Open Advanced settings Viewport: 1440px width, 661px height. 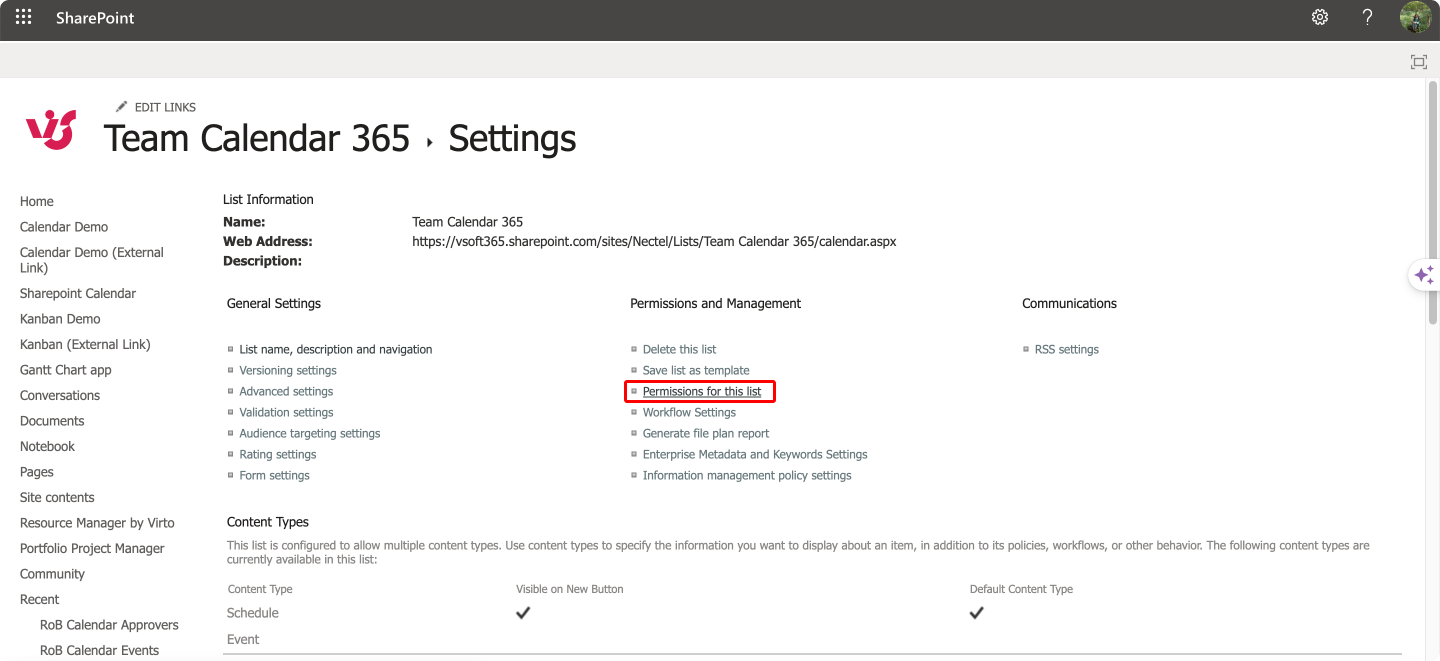pos(286,391)
